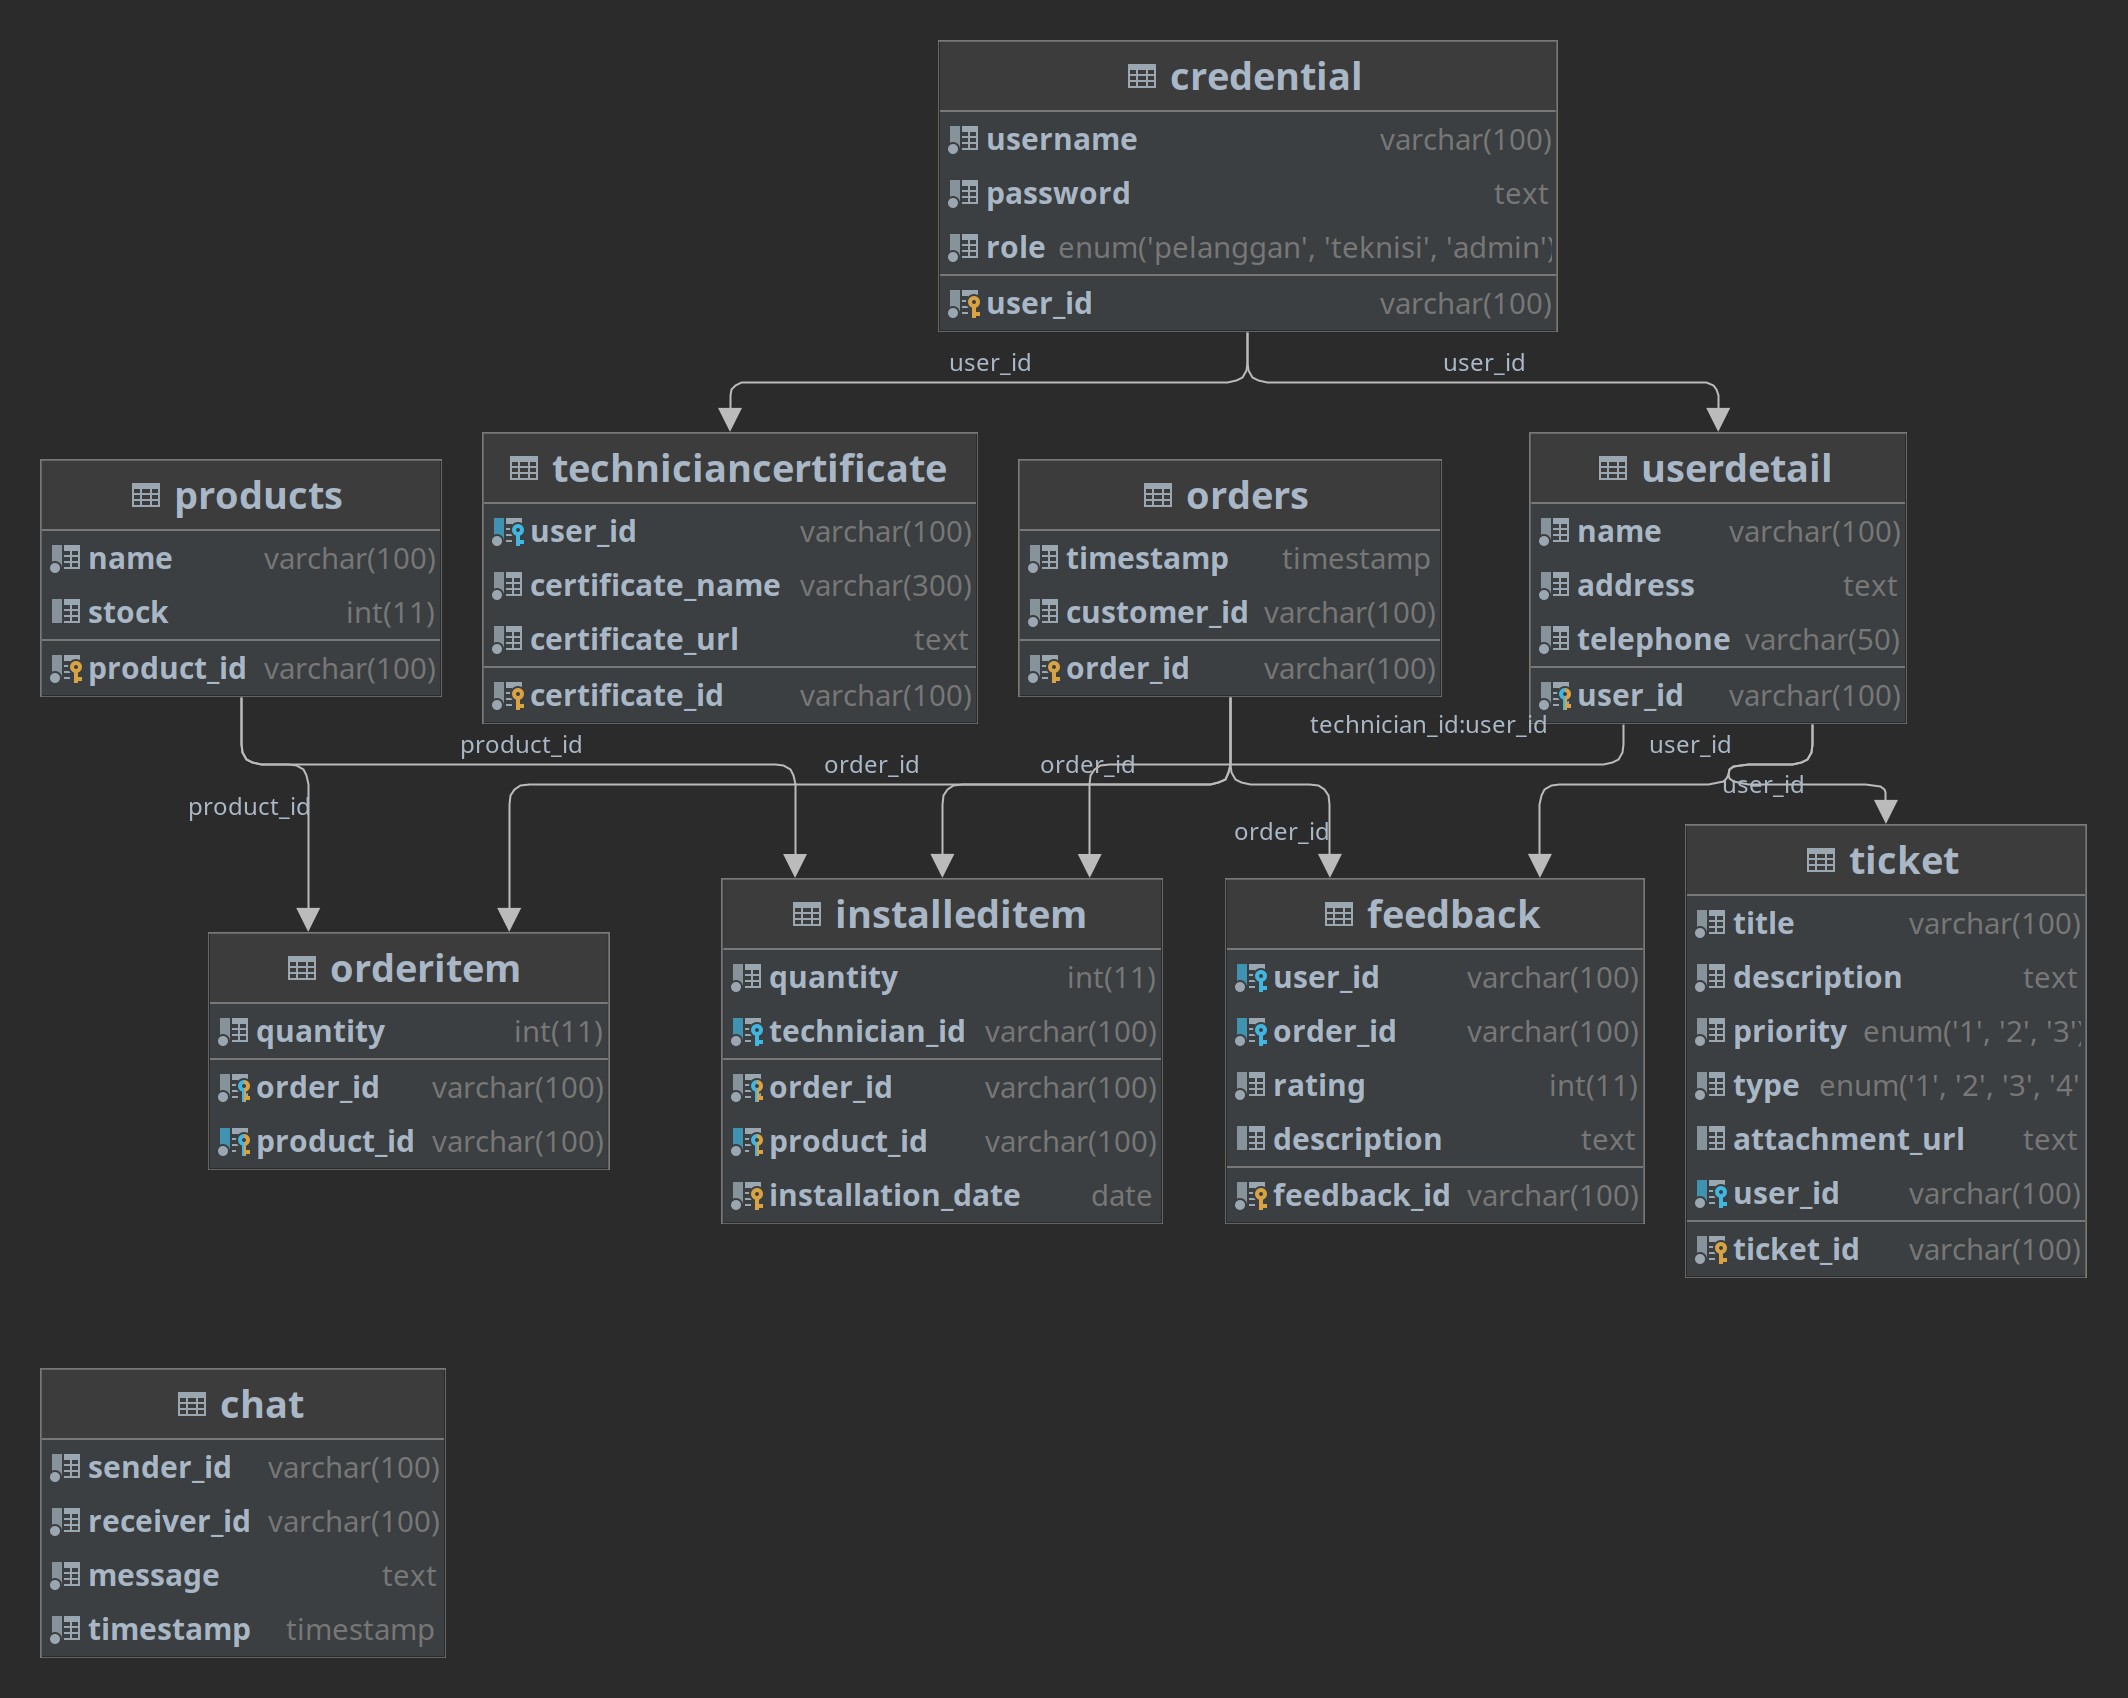Image resolution: width=2128 pixels, height=1698 pixels.
Task: Select certificate_url column row
Action: (730, 640)
